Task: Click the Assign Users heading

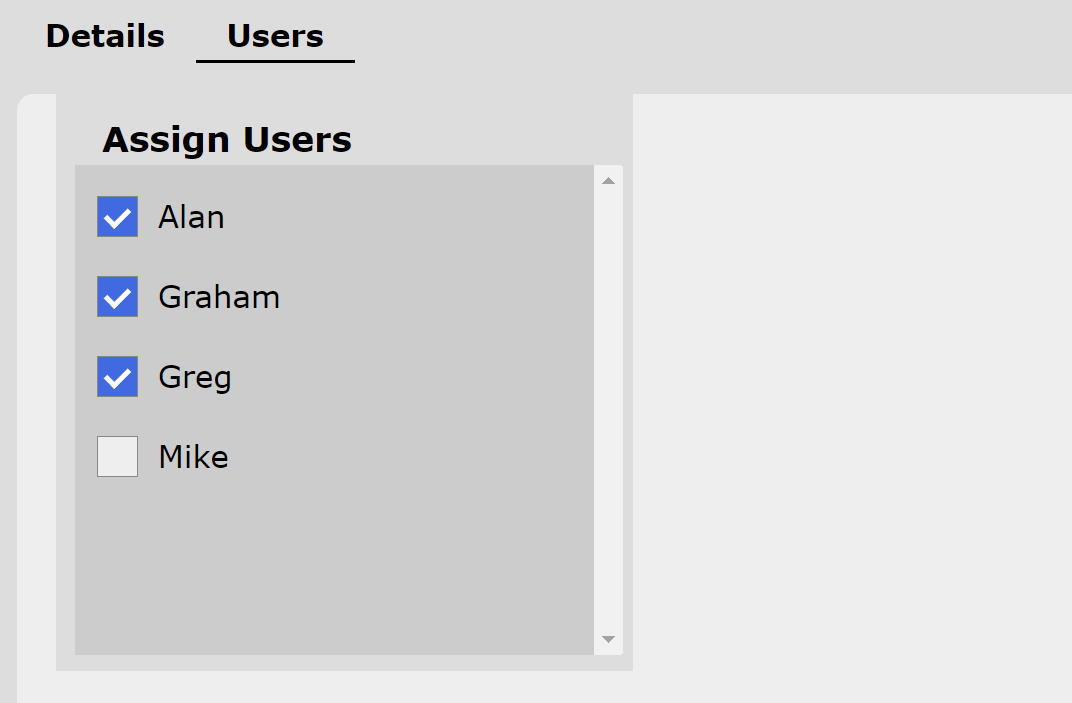Action: 227,140
